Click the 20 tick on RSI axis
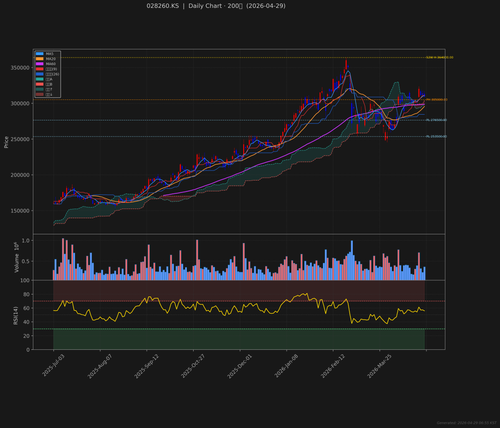The image size is (500, 428). [x=26, y=336]
